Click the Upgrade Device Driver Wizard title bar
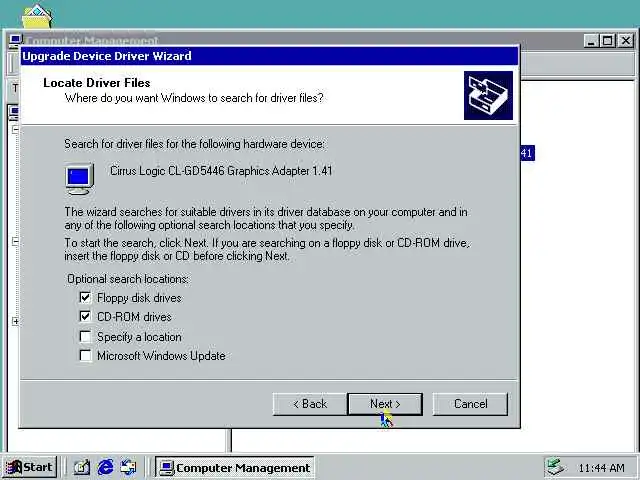Image resolution: width=640 pixels, height=480 pixels. coord(269,56)
